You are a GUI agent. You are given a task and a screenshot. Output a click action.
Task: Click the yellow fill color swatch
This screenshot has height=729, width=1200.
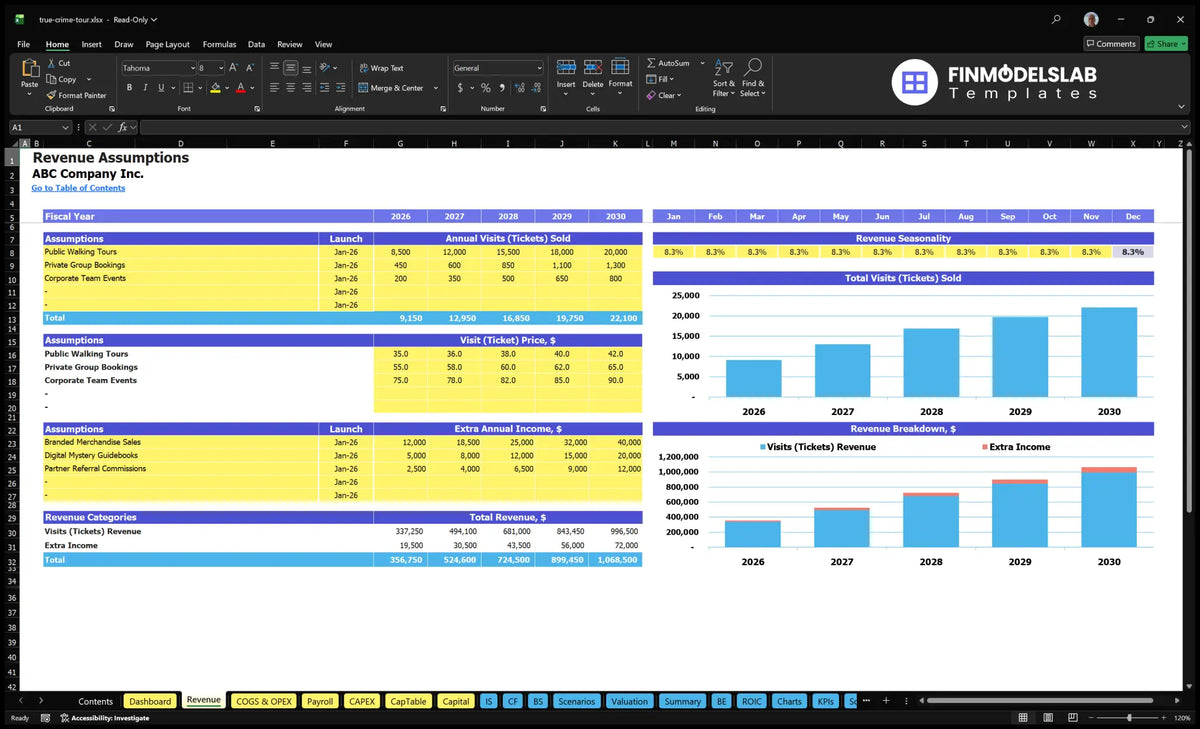click(x=215, y=88)
